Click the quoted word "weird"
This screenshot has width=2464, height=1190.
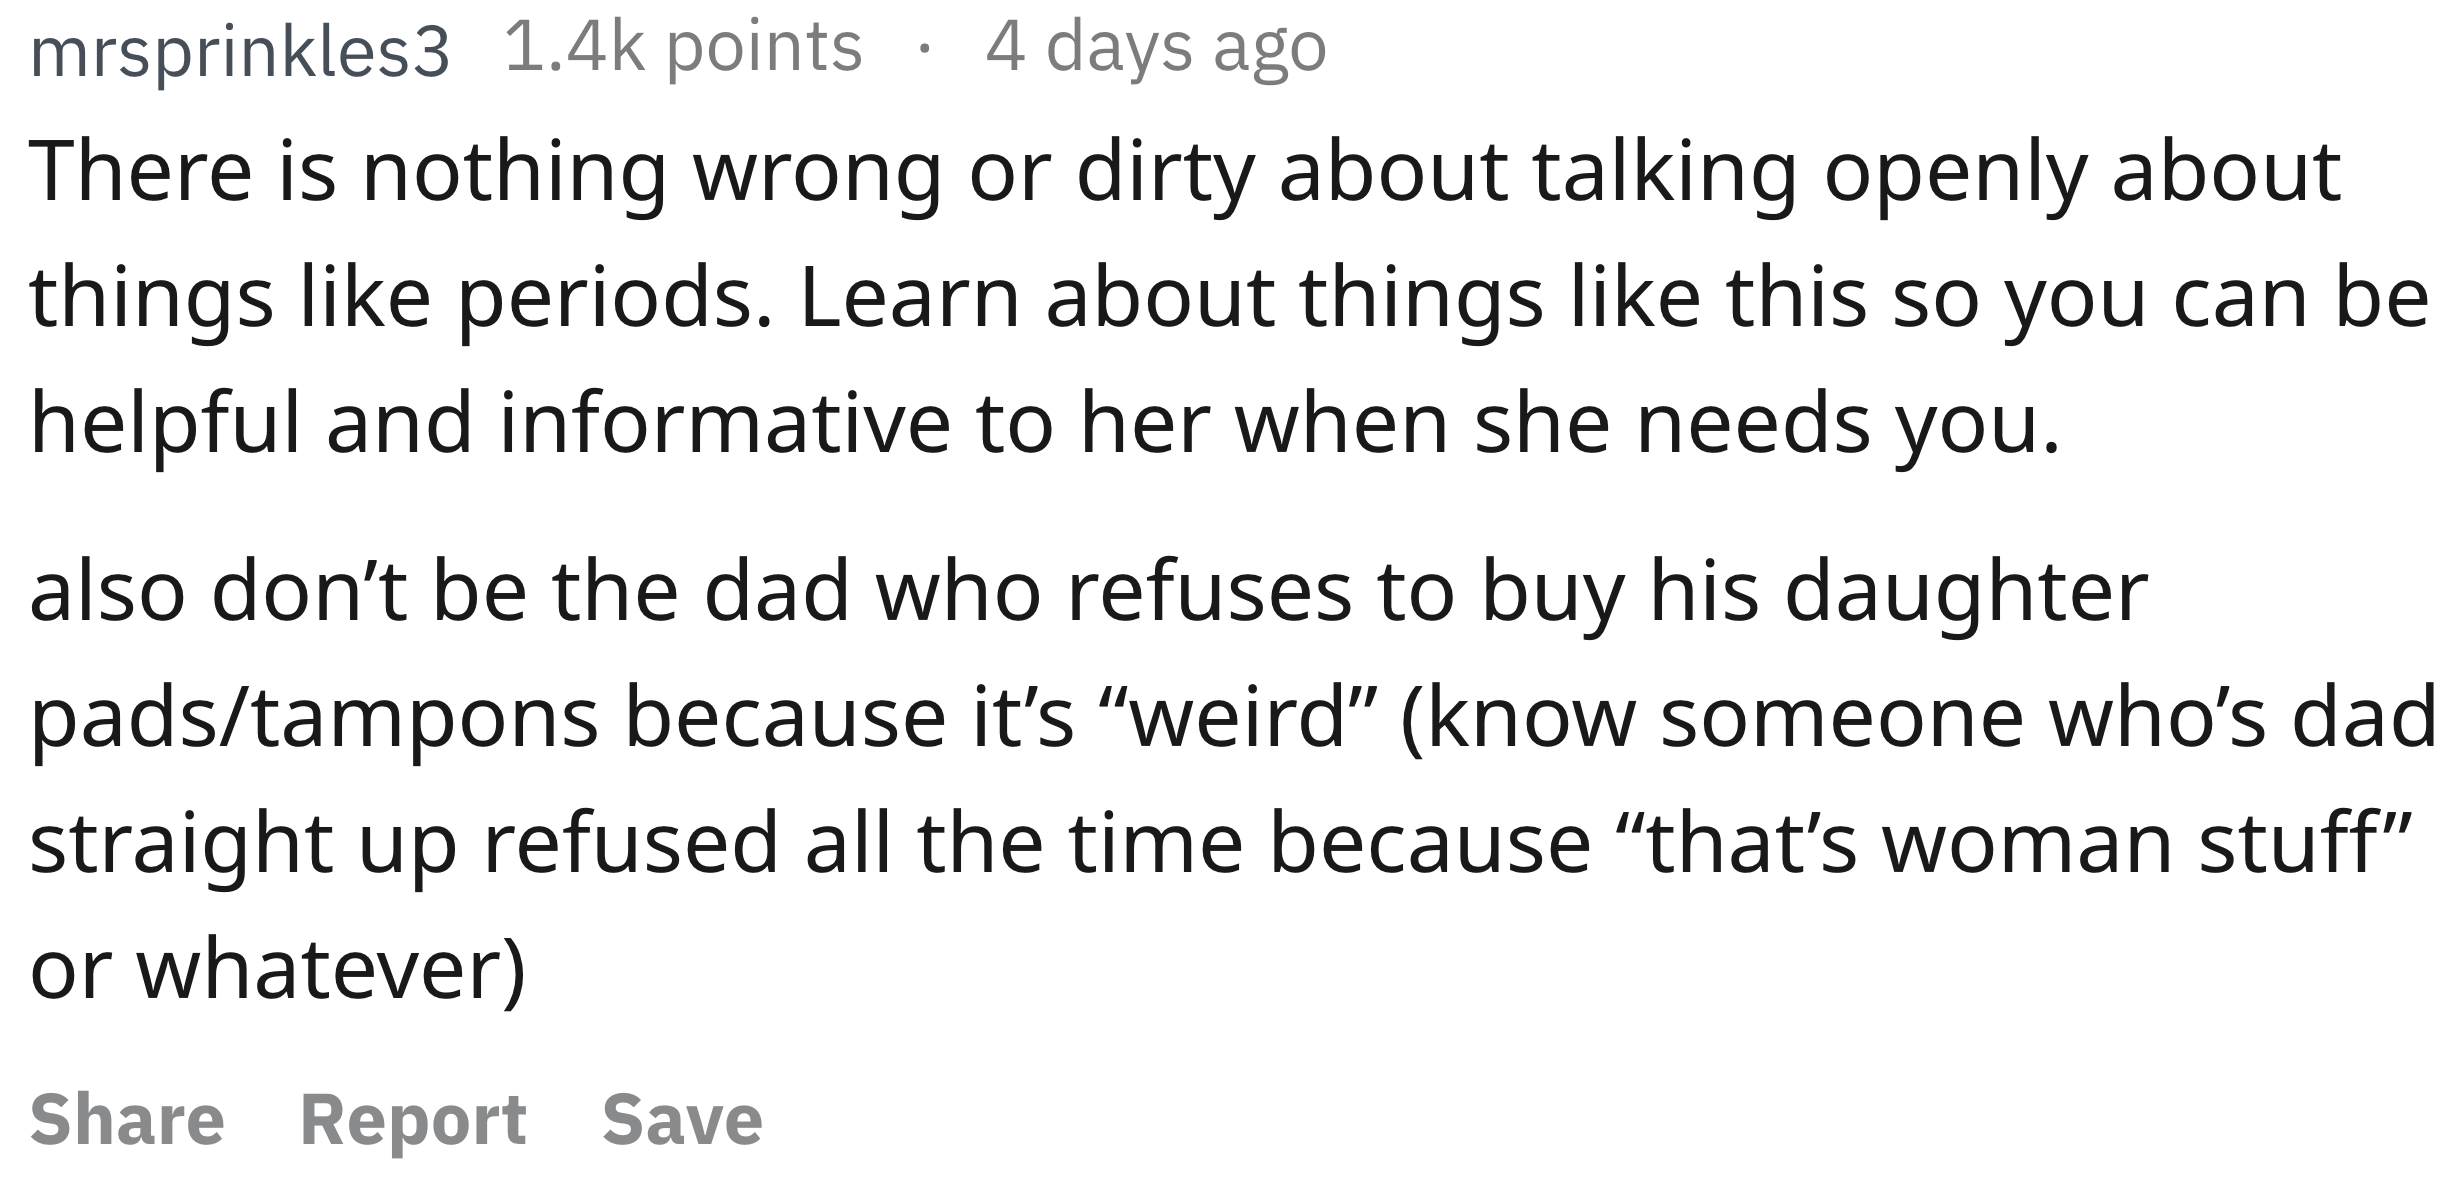point(1239,718)
